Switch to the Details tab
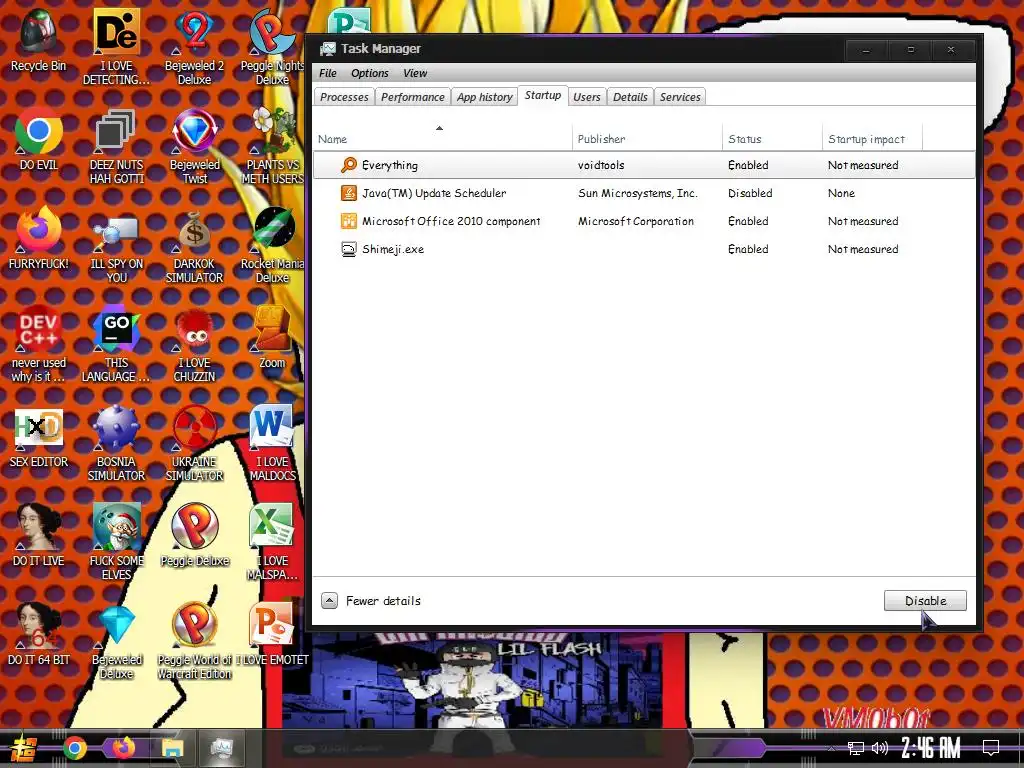1024x768 pixels. 630,97
